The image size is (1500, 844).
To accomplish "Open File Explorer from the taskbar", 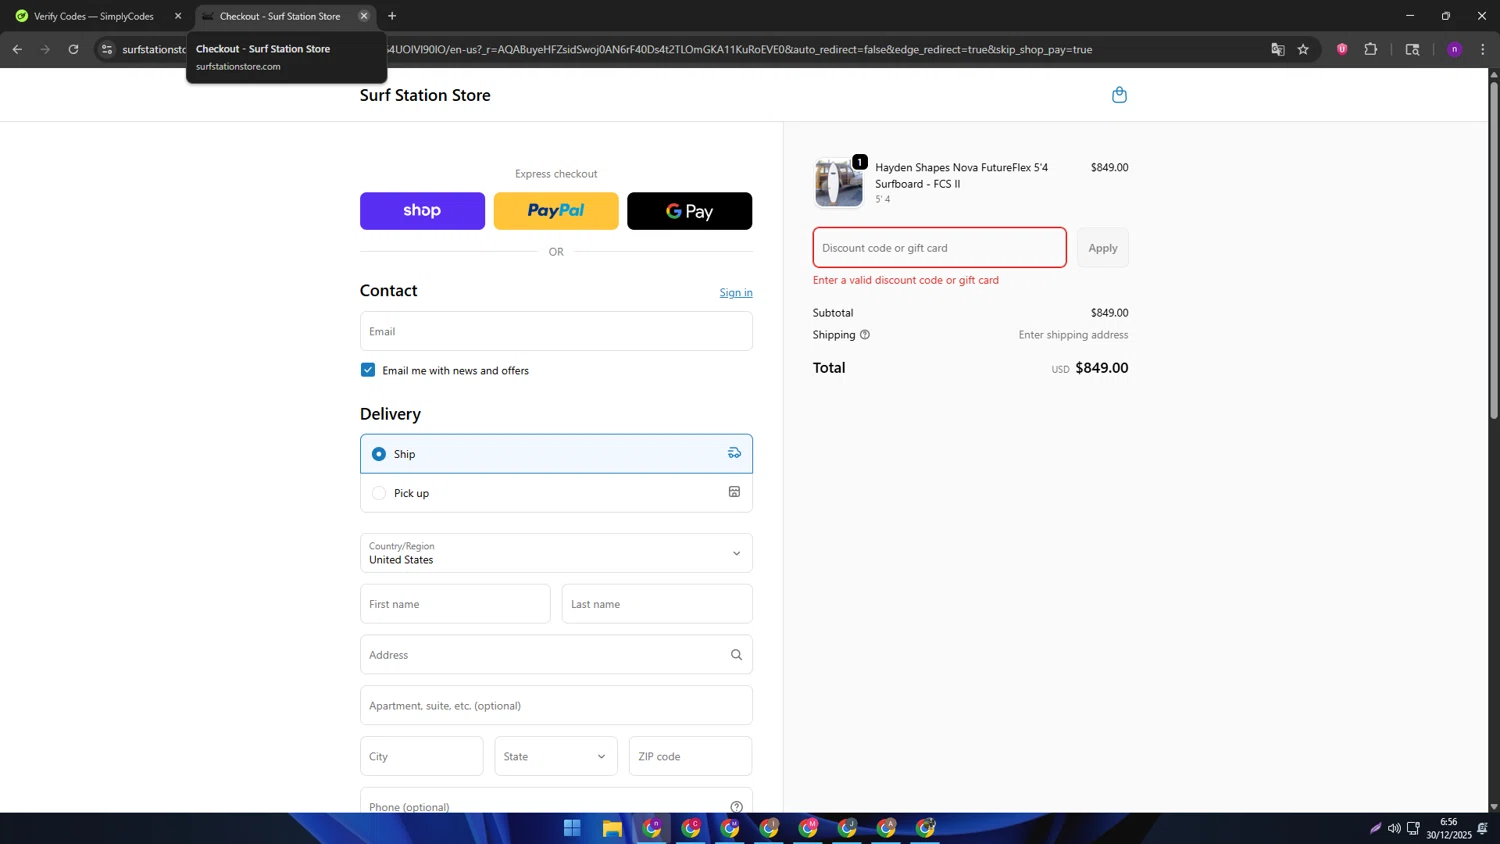I will [x=612, y=828].
